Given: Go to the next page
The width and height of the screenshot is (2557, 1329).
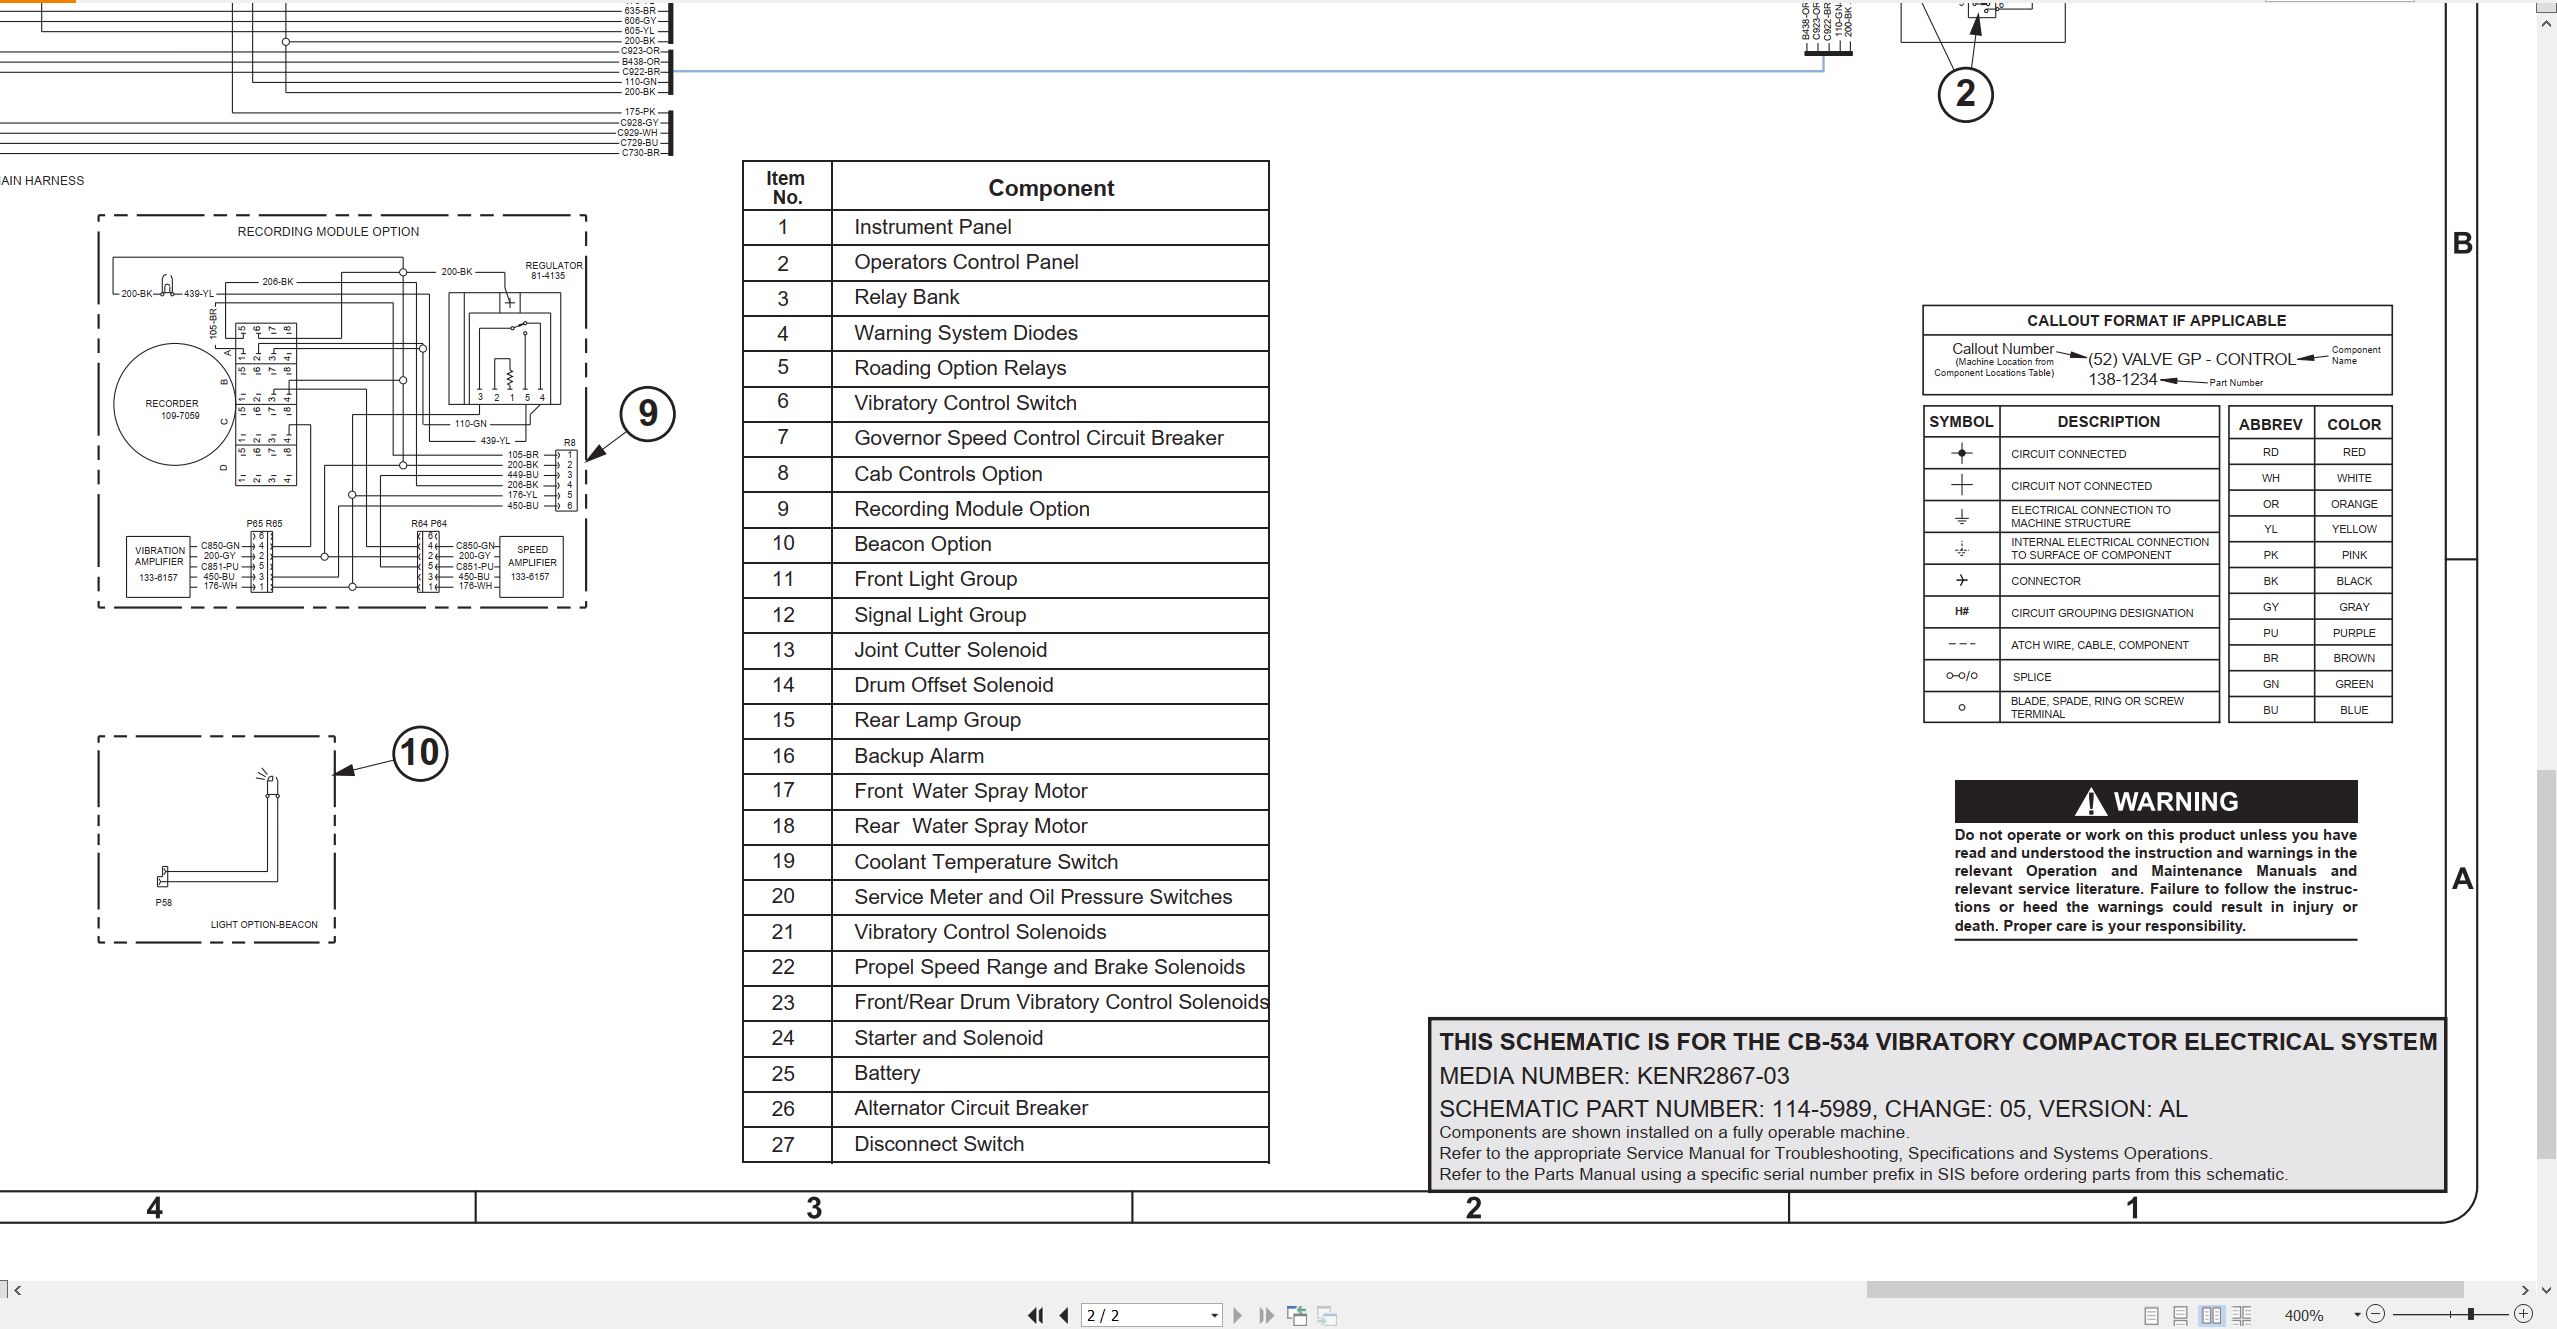Looking at the screenshot, I should [x=1238, y=1315].
